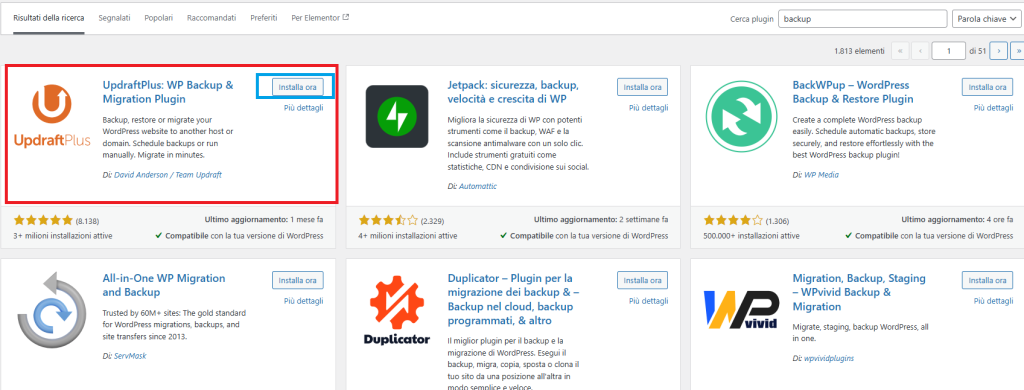Open the Popolari tab
This screenshot has height=390, width=1024.
click(159, 18)
